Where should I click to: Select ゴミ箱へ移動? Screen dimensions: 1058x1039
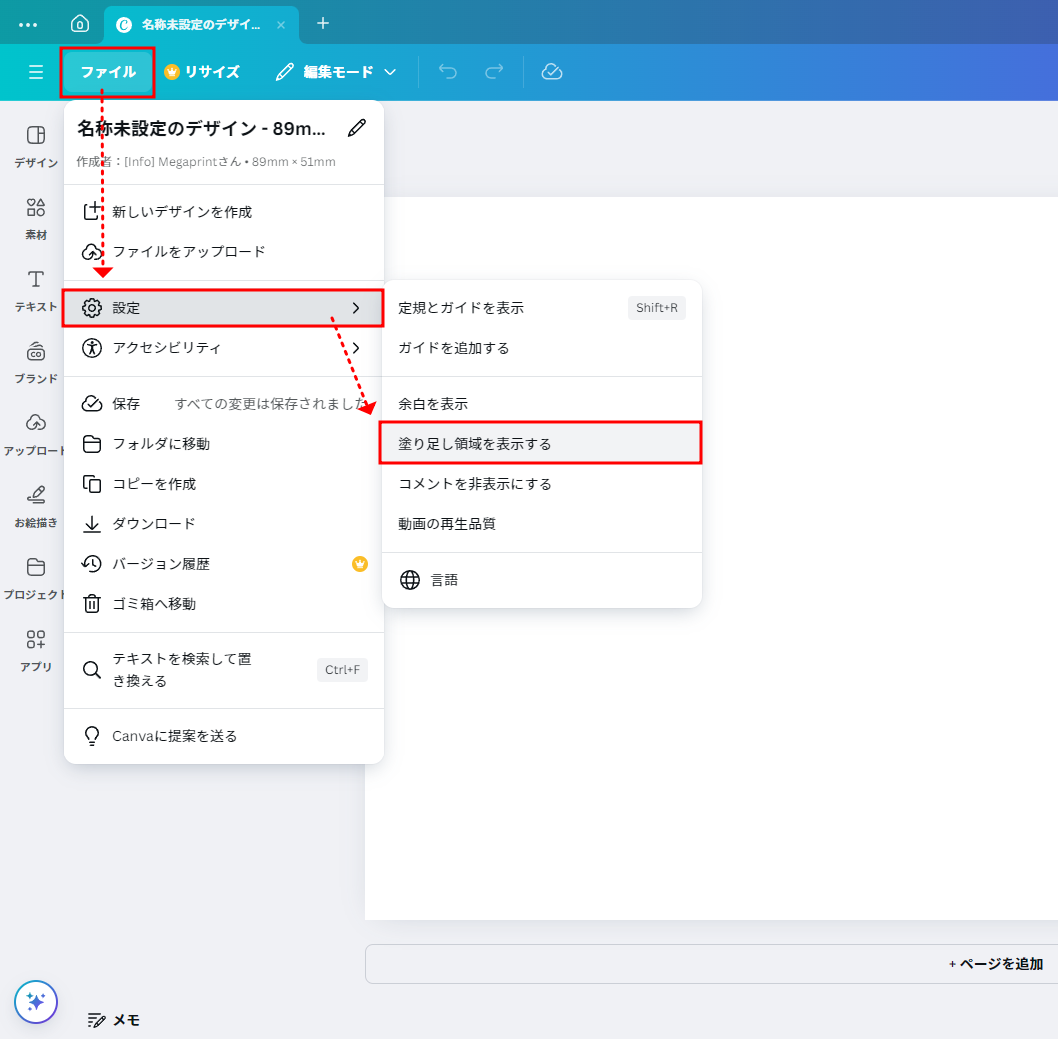coord(224,603)
